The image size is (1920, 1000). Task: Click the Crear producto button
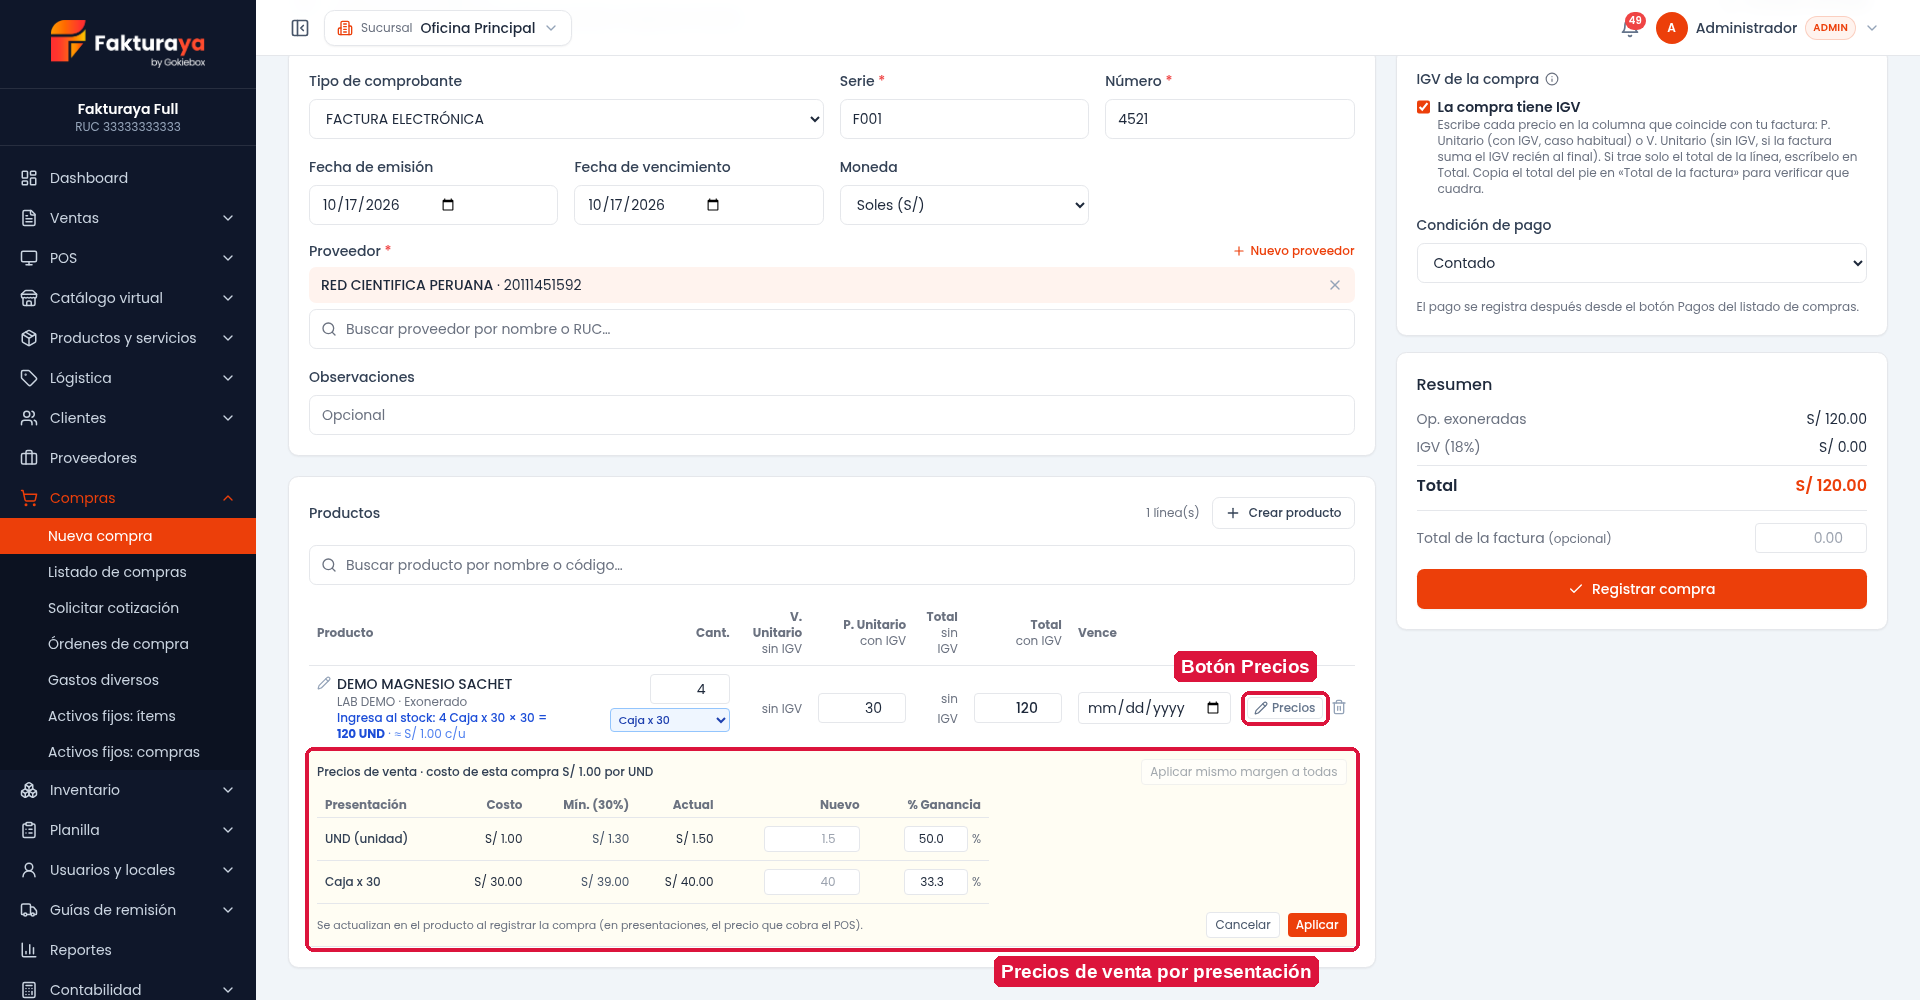coord(1283,513)
